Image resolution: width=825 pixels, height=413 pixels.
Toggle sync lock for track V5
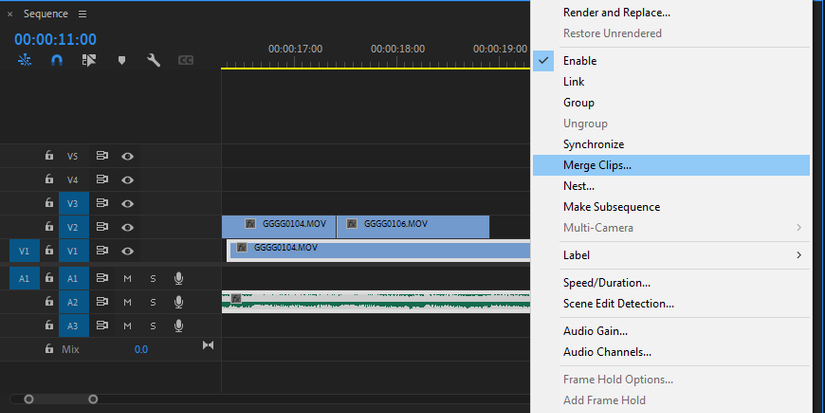point(102,156)
